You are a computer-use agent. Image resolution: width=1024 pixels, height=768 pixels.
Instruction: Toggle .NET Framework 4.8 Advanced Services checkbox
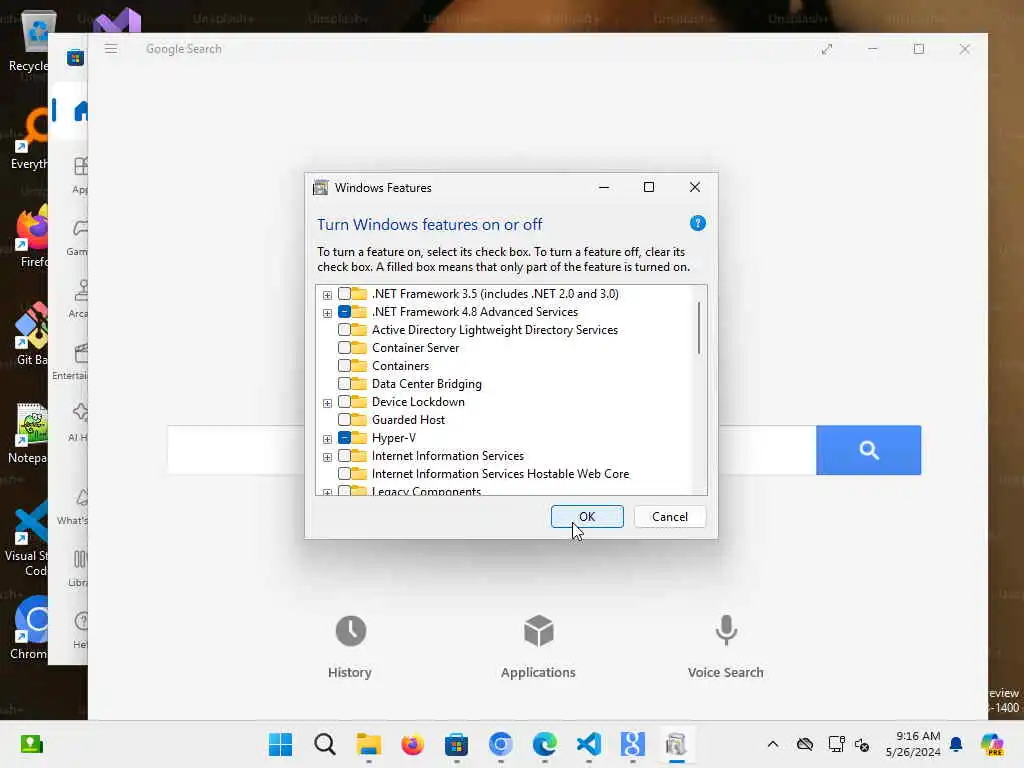point(344,312)
